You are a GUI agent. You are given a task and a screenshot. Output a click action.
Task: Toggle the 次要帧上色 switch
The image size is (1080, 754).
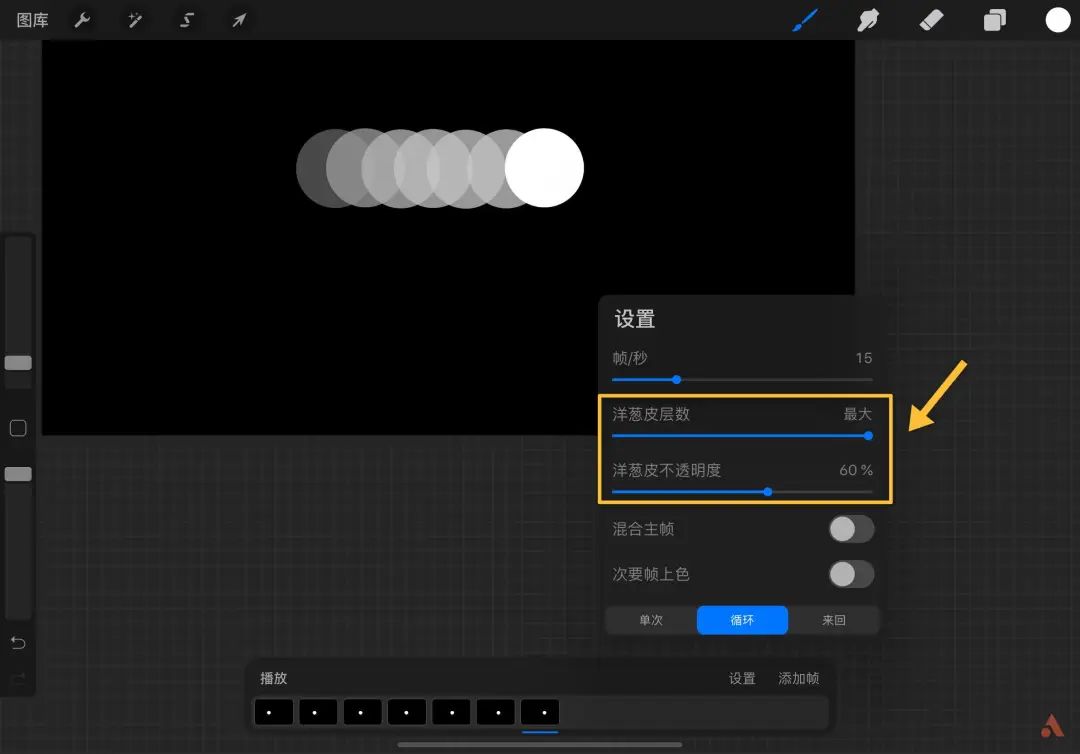pyautogui.click(x=851, y=574)
